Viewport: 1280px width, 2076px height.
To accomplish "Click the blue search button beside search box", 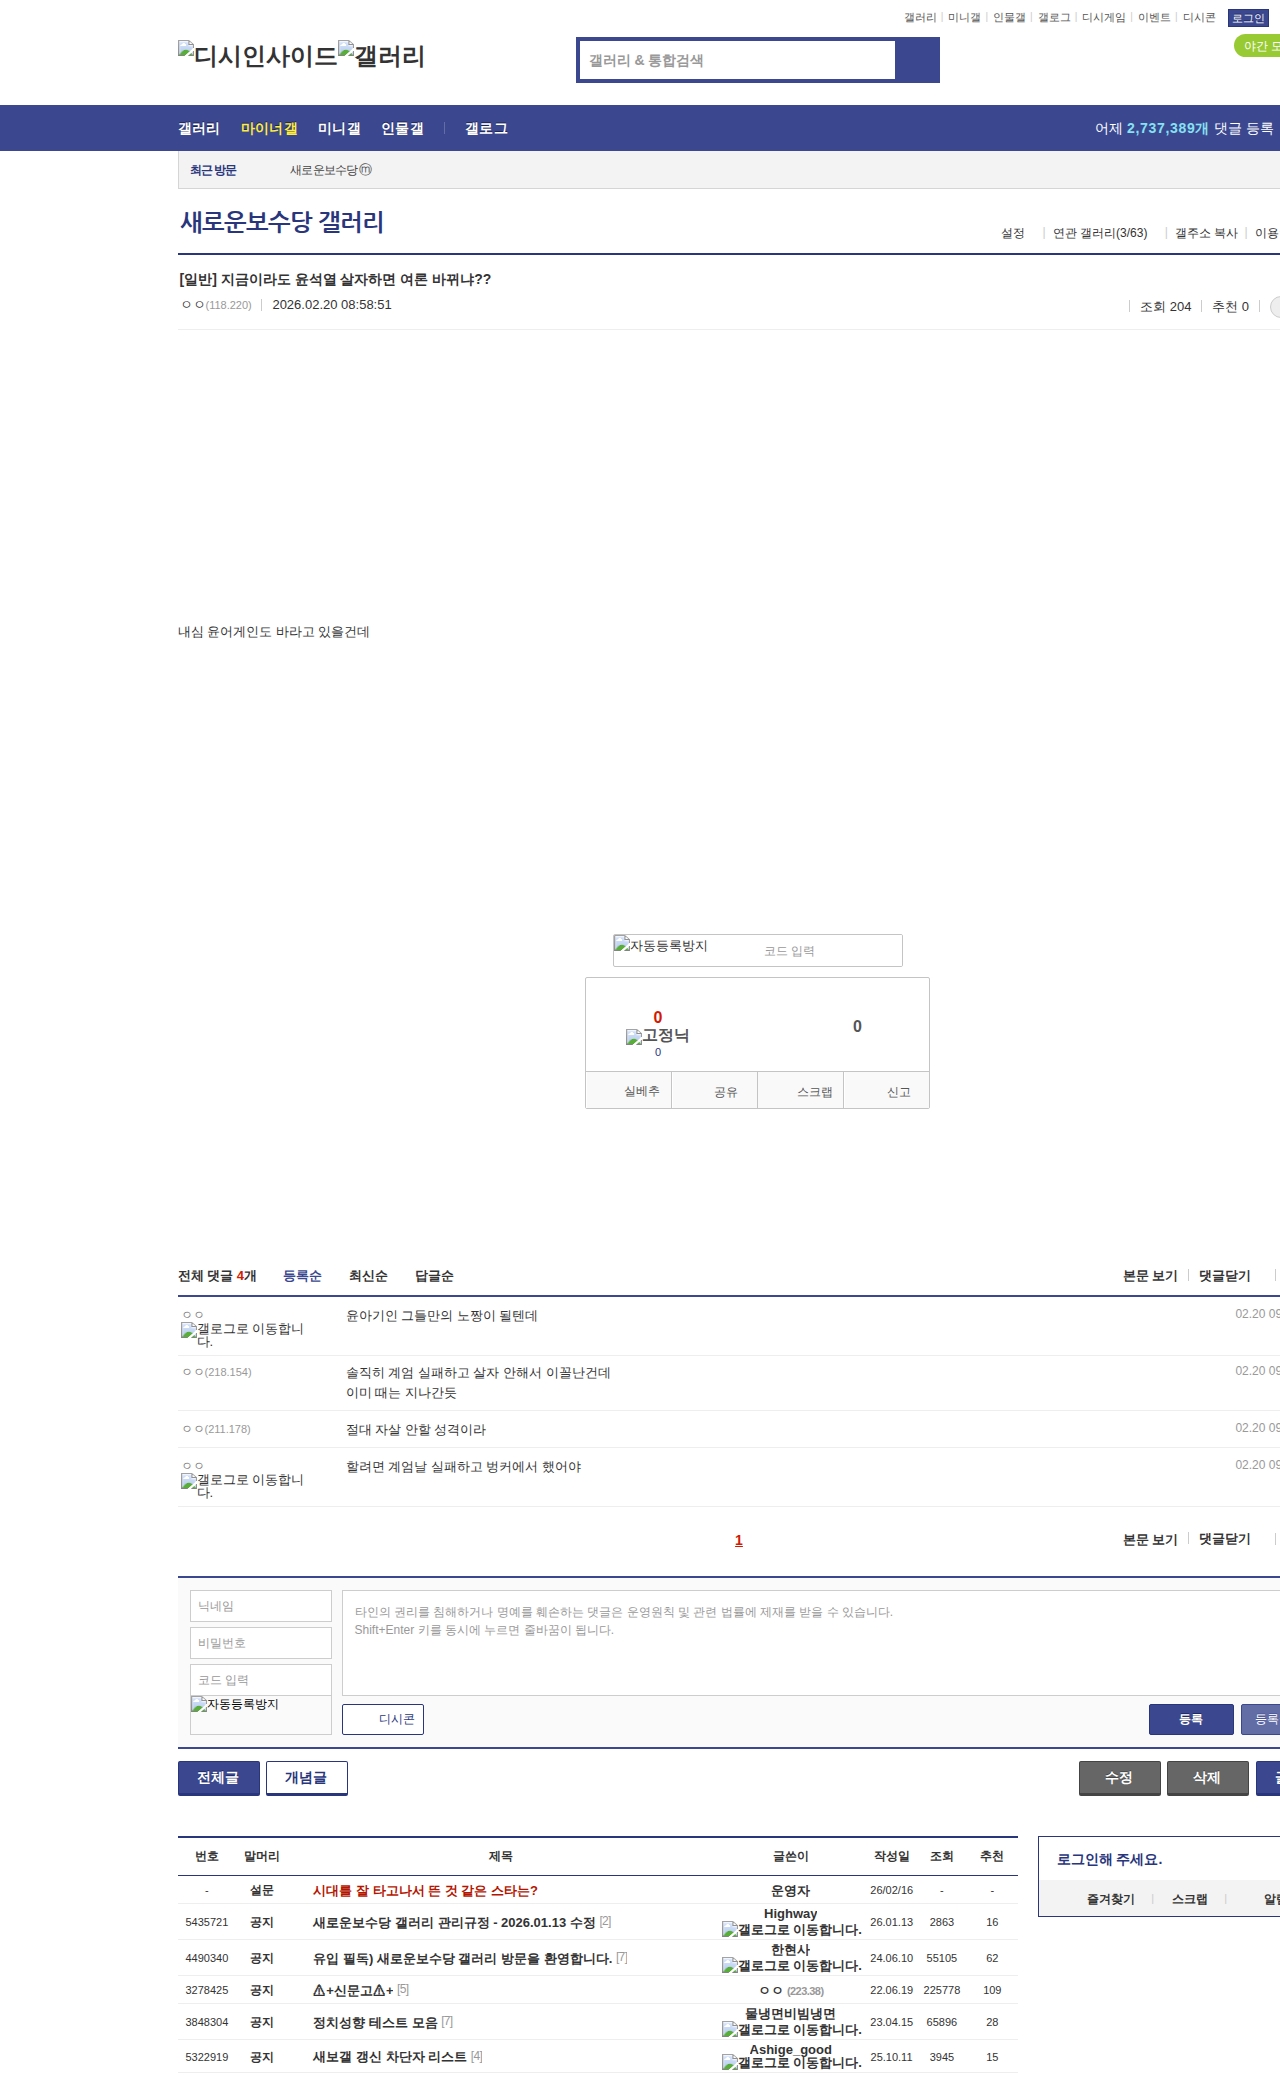I will tap(917, 60).
